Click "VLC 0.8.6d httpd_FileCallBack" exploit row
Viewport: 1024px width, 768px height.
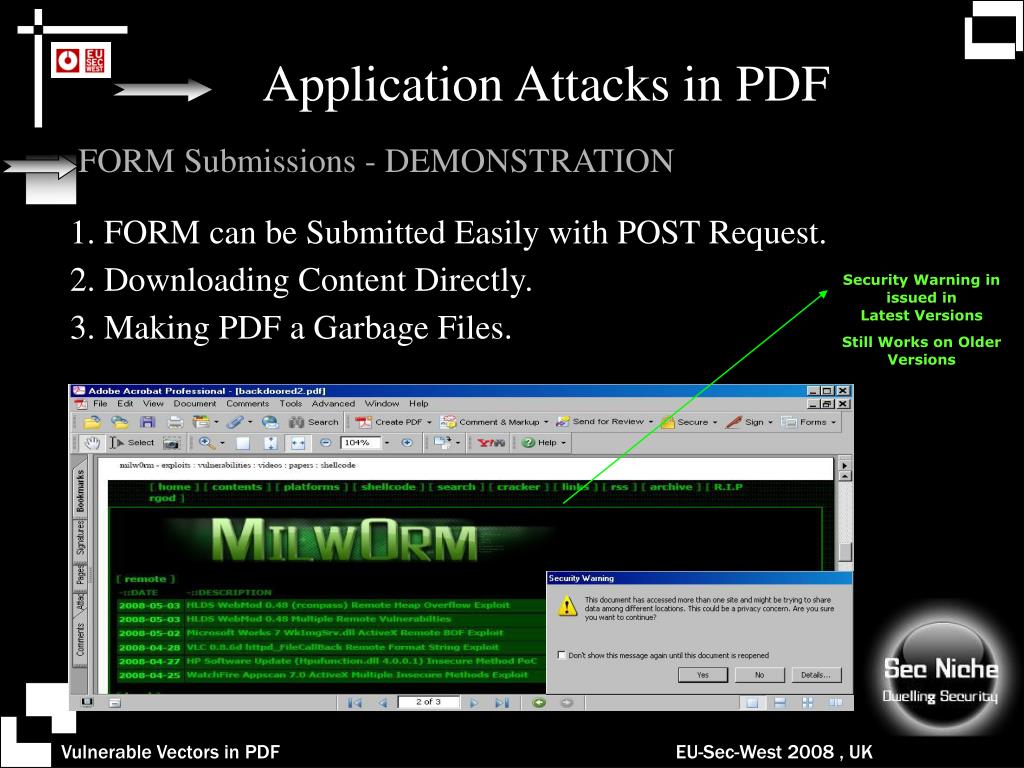[330, 647]
